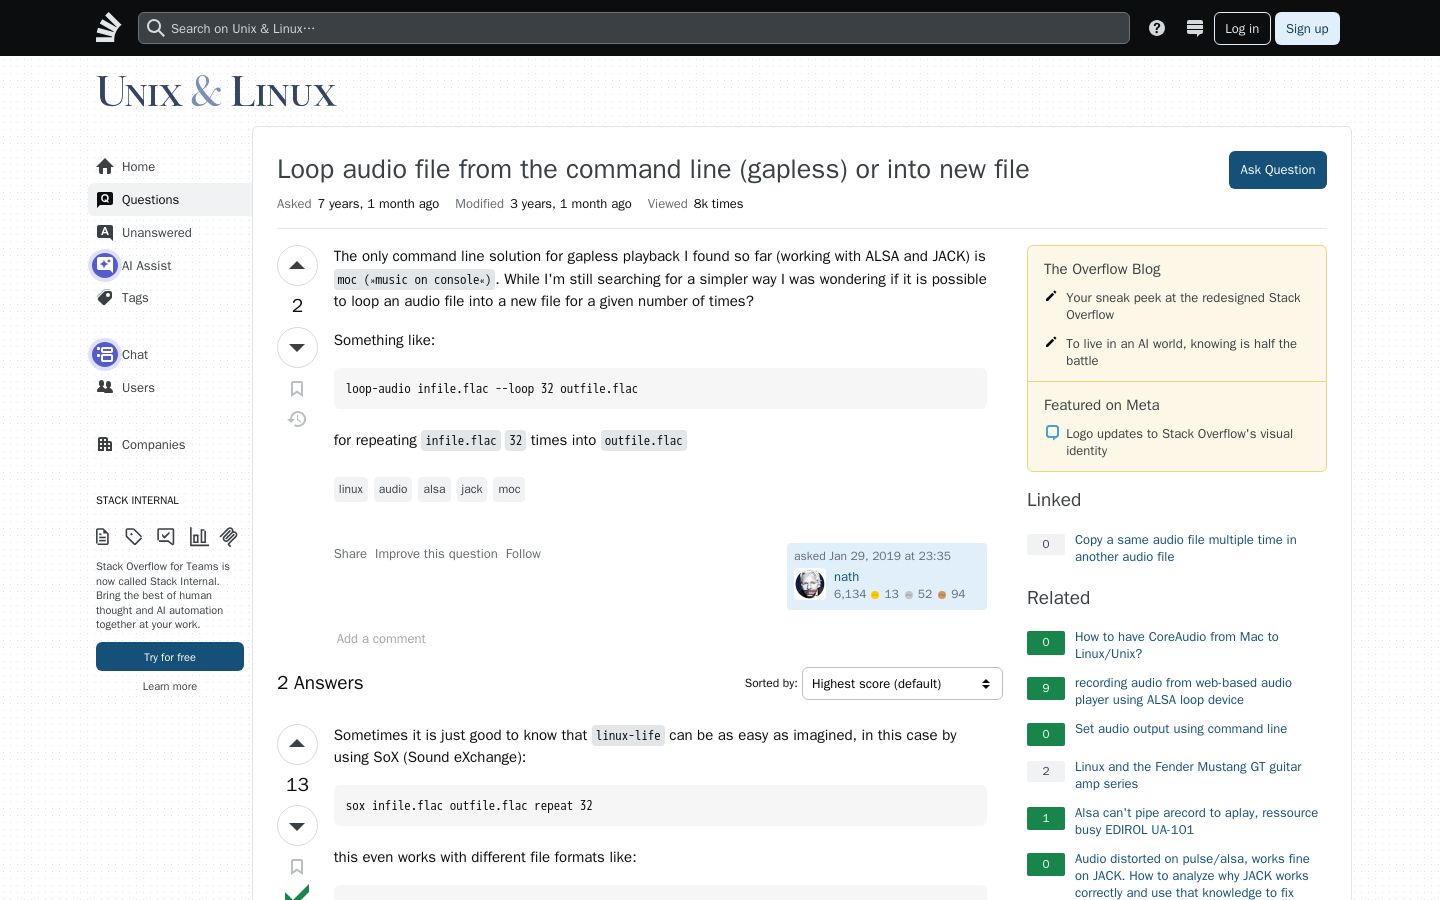Follow the question

[x=523, y=554]
